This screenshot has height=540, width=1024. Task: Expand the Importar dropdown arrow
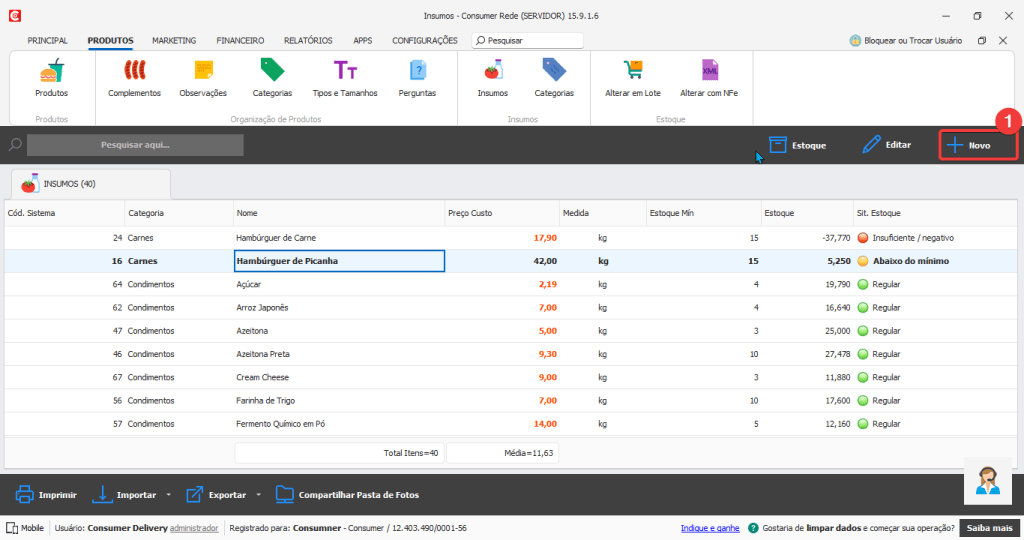pos(168,495)
